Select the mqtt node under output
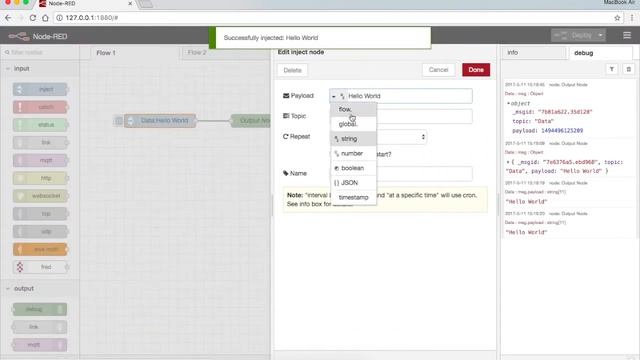 point(40,345)
